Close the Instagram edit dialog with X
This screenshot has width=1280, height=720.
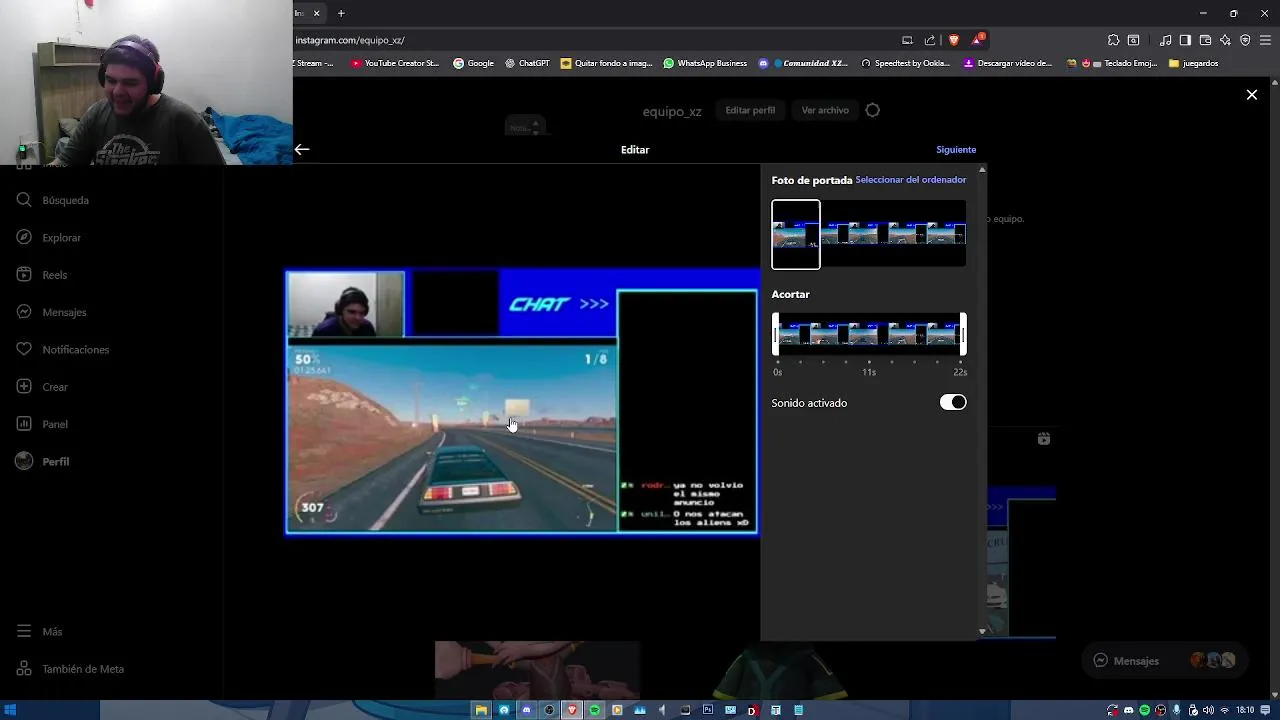1251,95
